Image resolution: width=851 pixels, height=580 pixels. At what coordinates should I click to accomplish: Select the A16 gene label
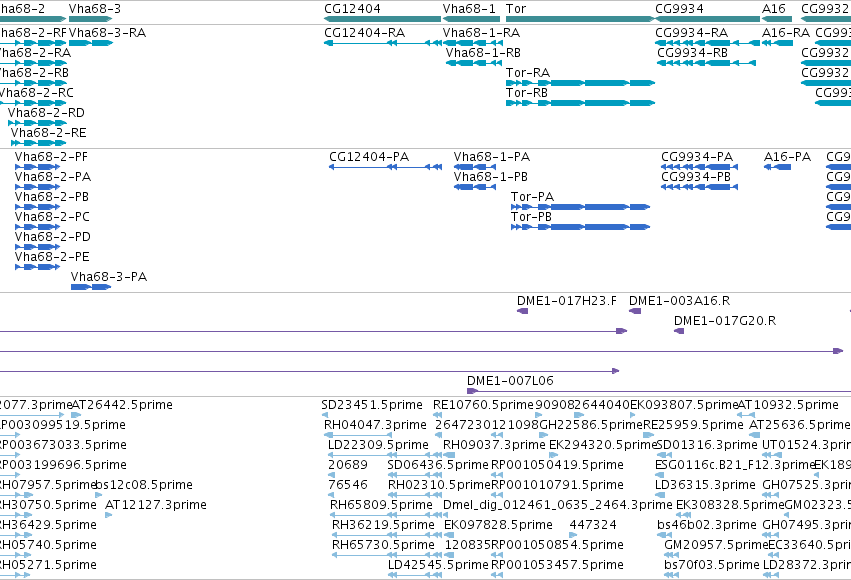point(773,9)
